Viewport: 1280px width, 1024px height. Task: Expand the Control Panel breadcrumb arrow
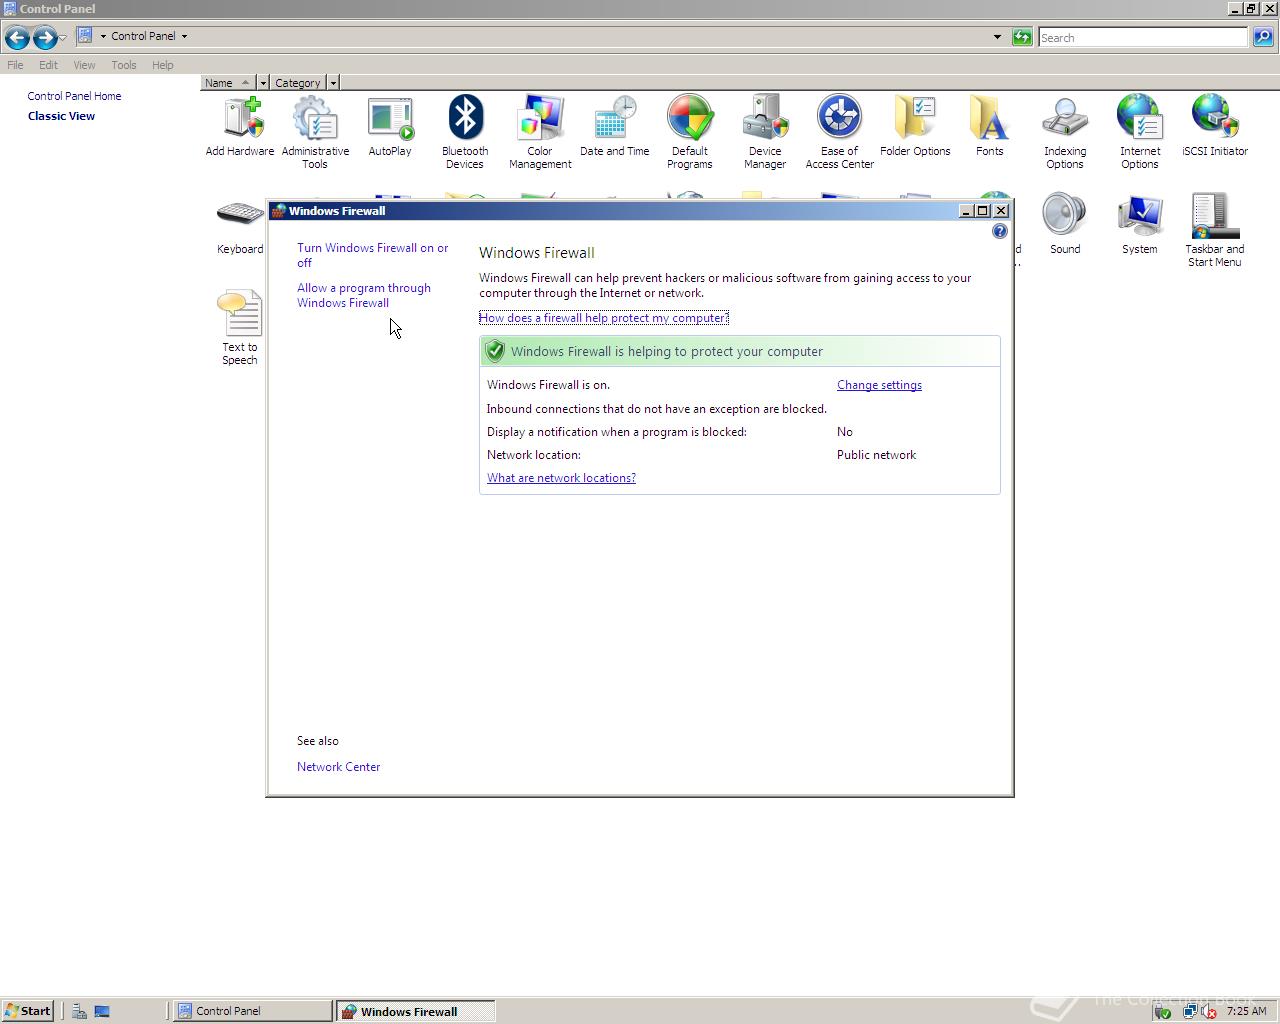click(184, 36)
